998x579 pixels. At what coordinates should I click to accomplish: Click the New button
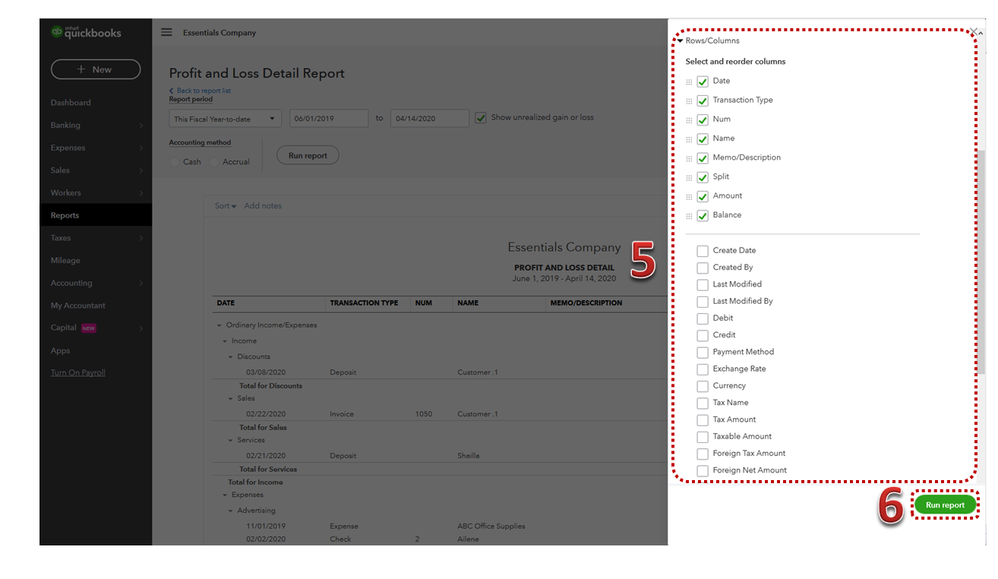pyautogui.click(x=95, y=69)
